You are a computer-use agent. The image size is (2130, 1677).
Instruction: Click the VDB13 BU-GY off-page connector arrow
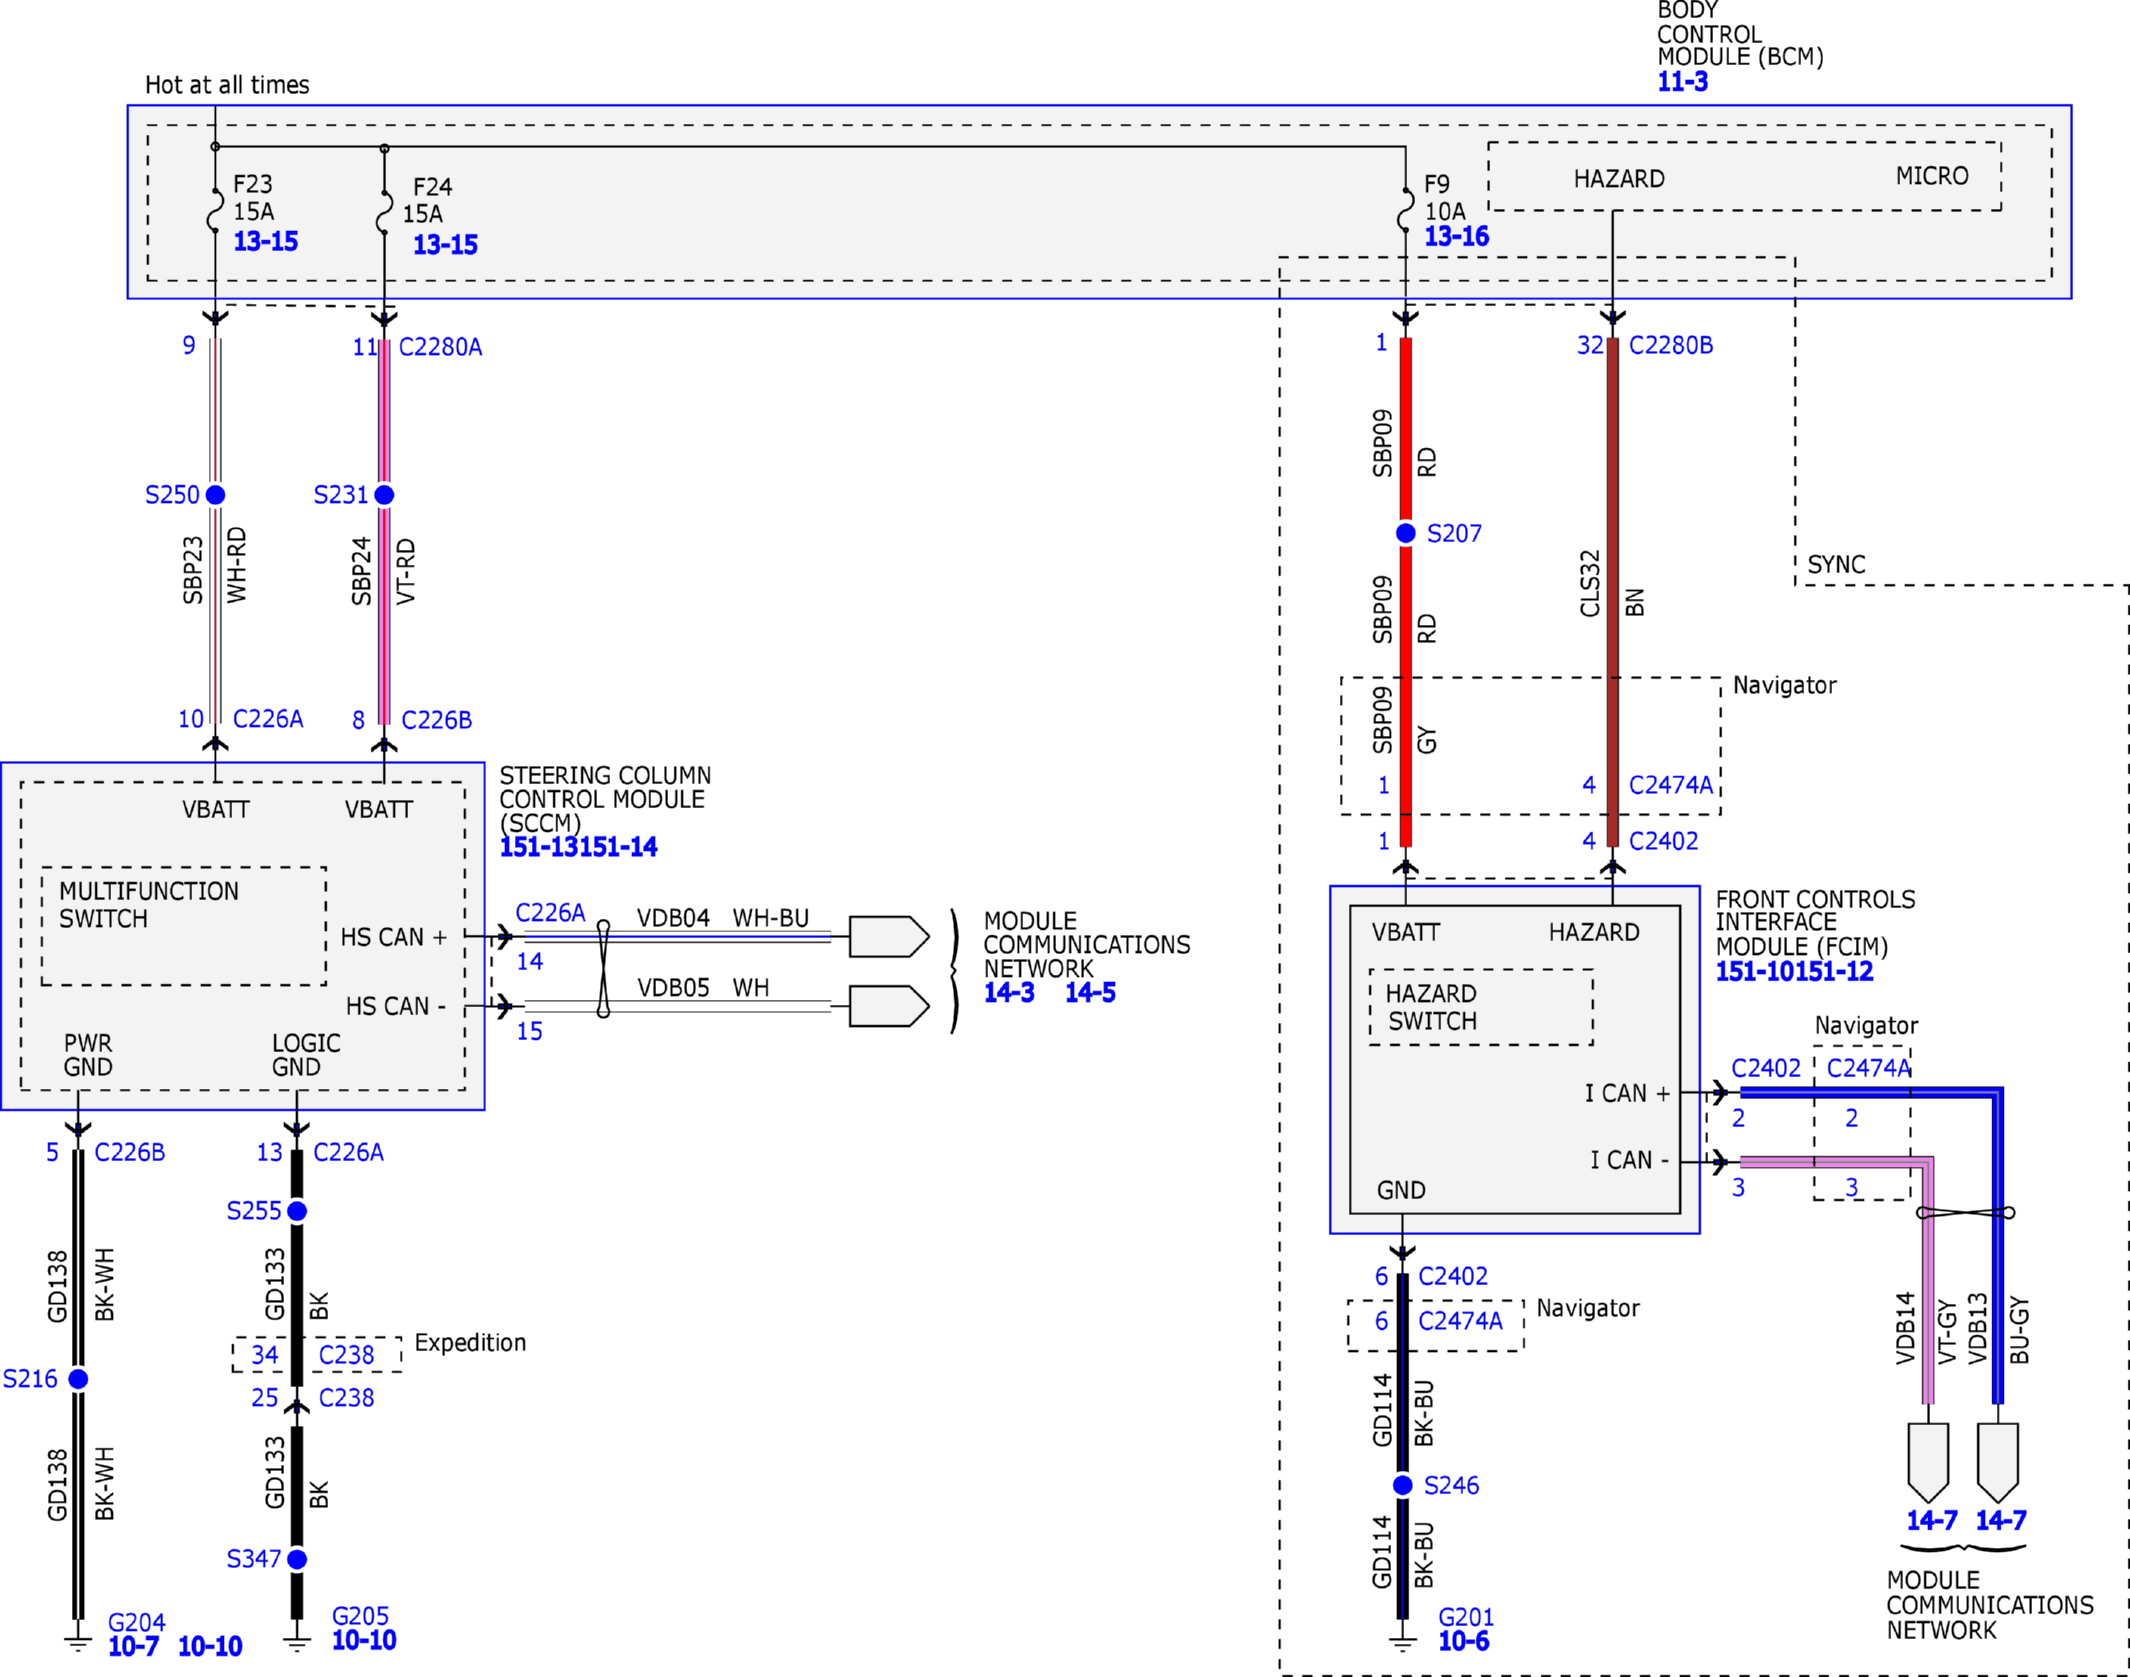coord(1998,1462)
